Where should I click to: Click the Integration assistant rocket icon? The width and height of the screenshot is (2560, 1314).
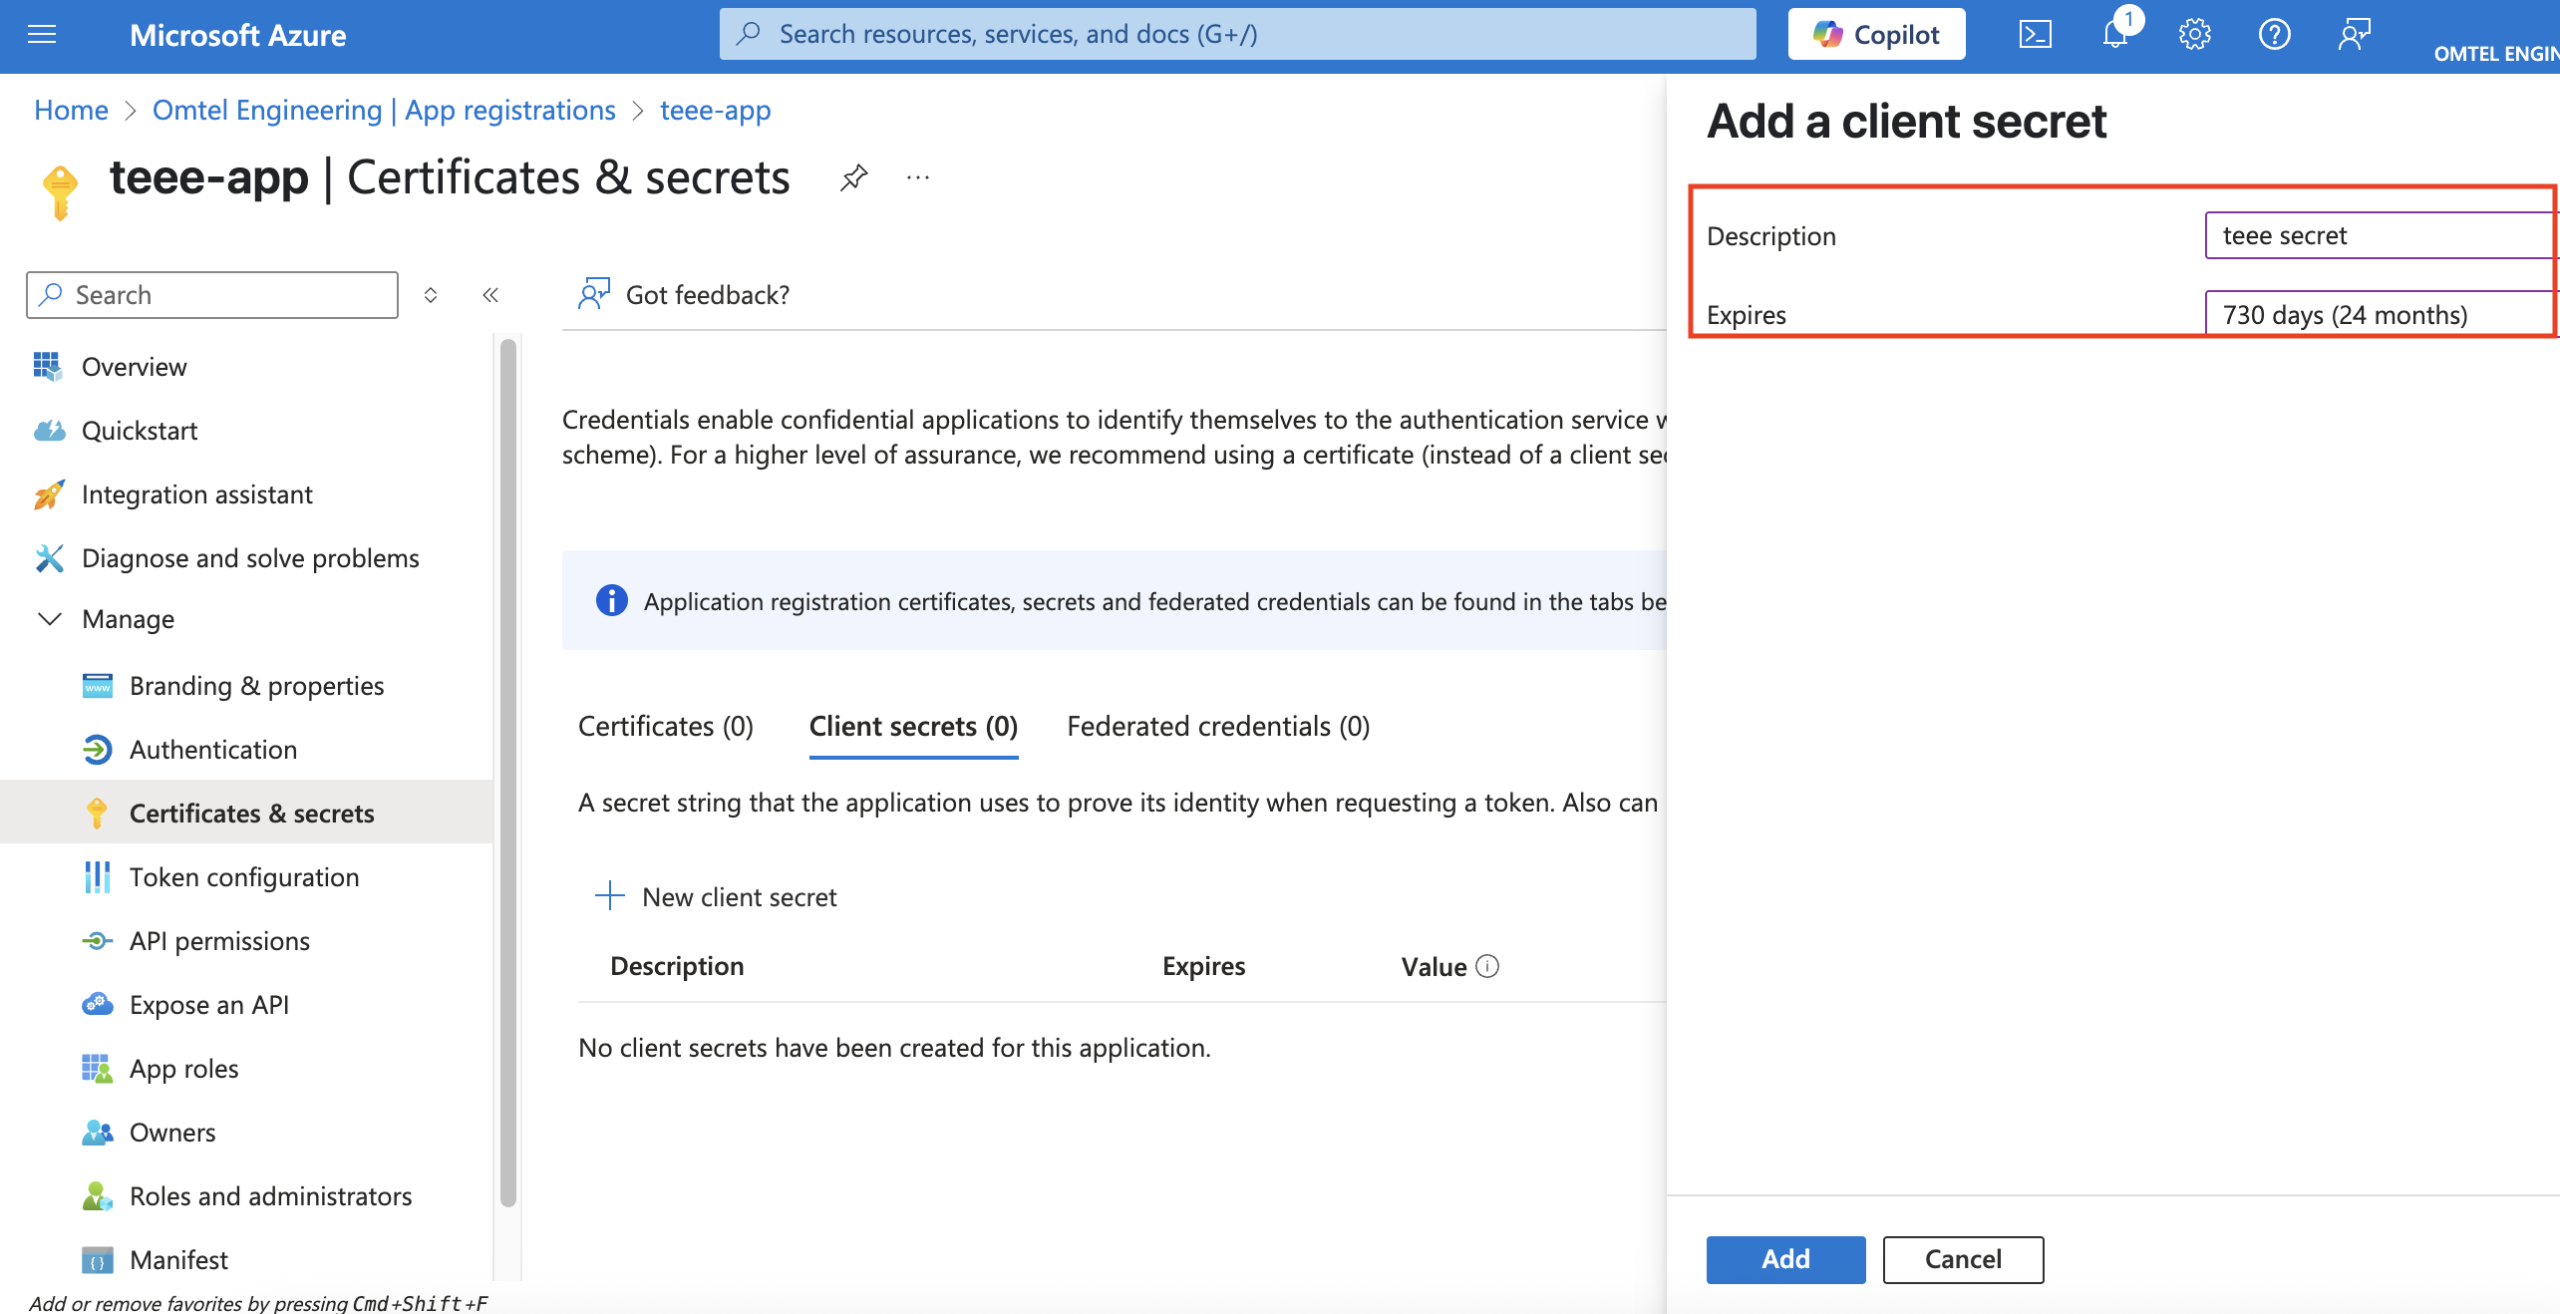tap(48, 494)
